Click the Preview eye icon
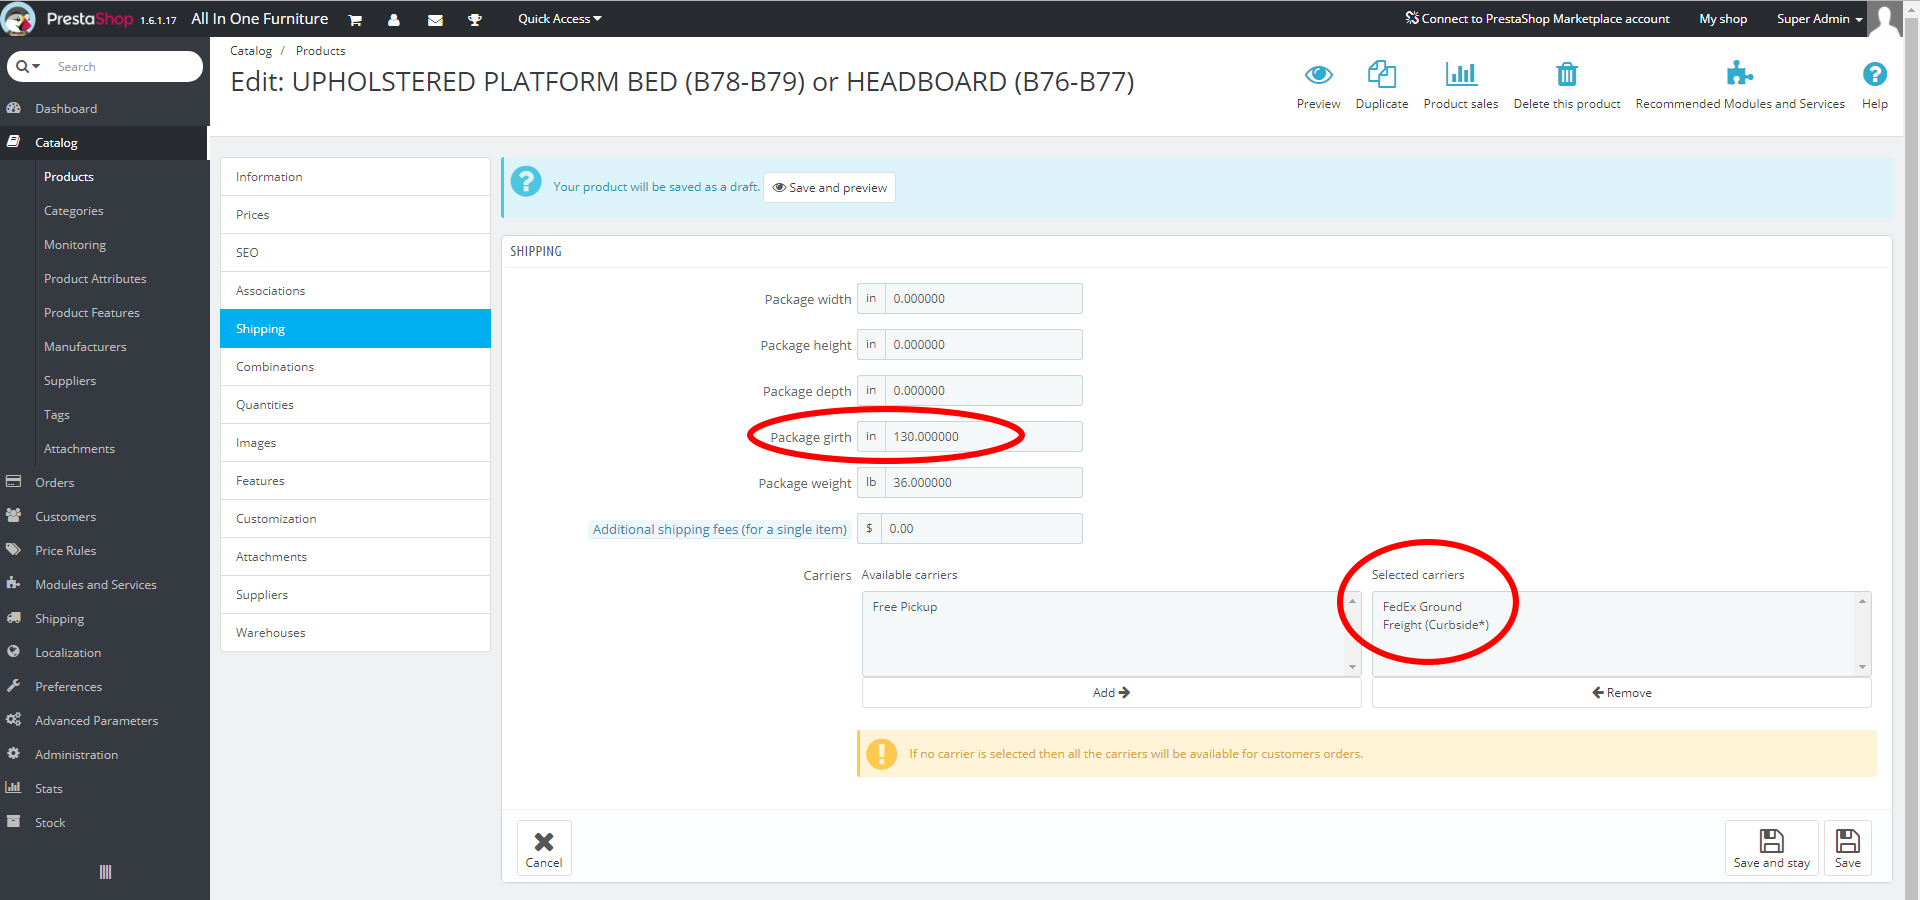 (x=1318, y=75)
